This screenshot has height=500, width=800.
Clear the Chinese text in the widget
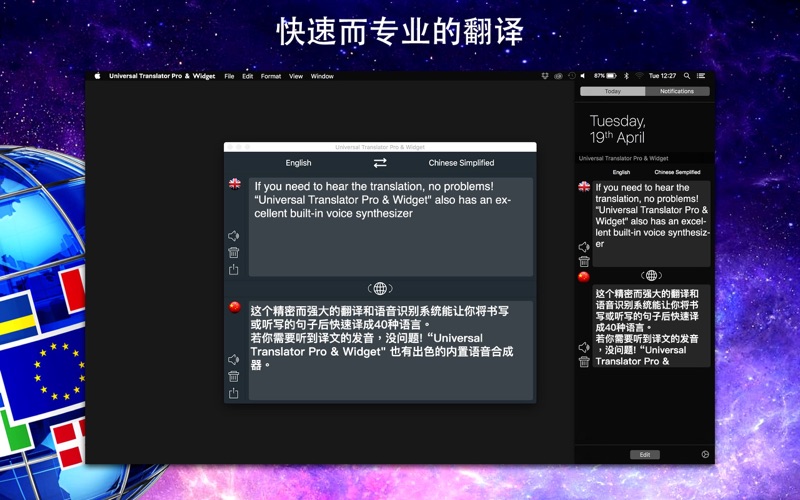click(x=584, y=362)
